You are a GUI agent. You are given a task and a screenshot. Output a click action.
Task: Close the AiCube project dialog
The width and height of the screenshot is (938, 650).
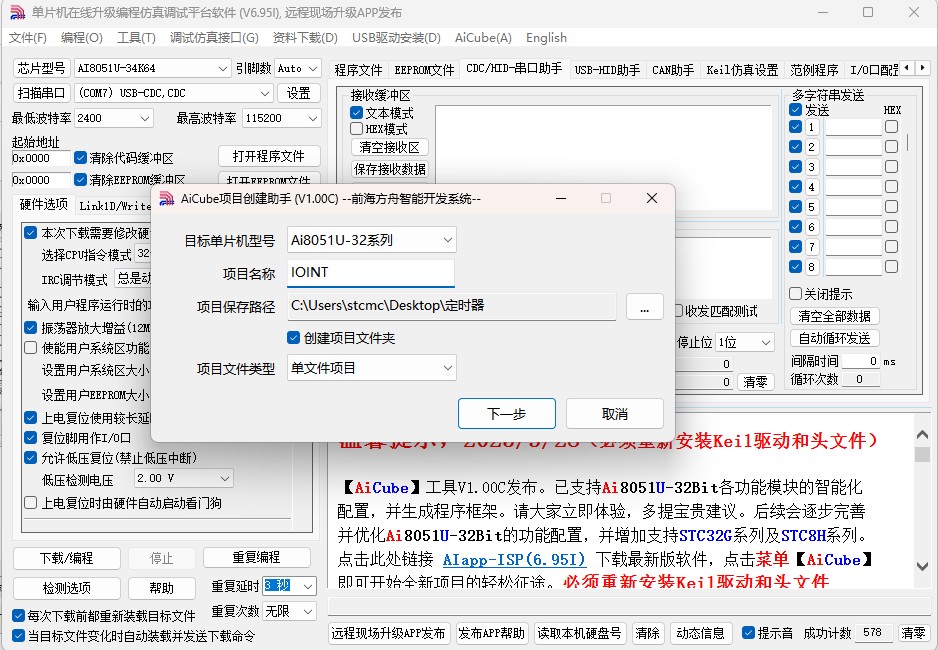point(652,198)
